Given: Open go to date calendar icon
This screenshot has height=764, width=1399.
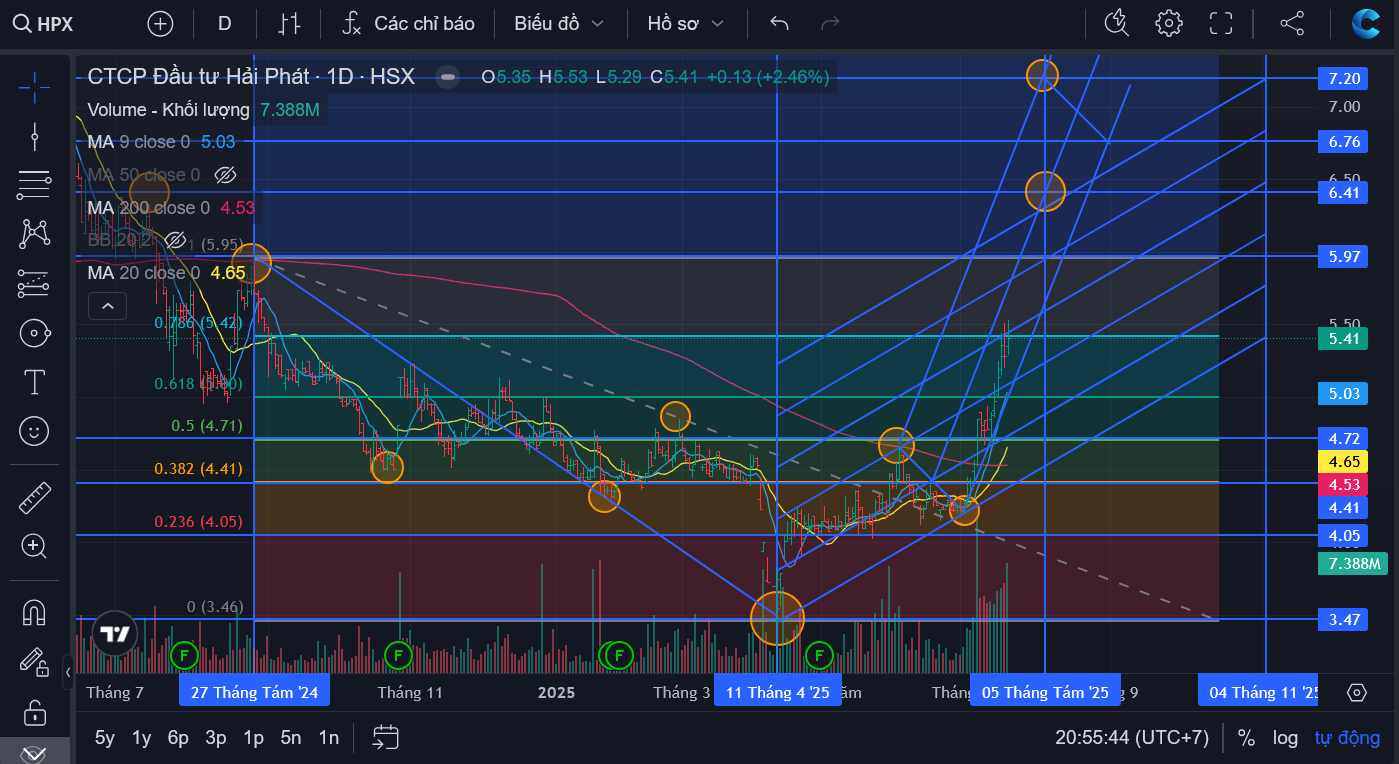Looking at the screenshot, I should tap(385, 738).
